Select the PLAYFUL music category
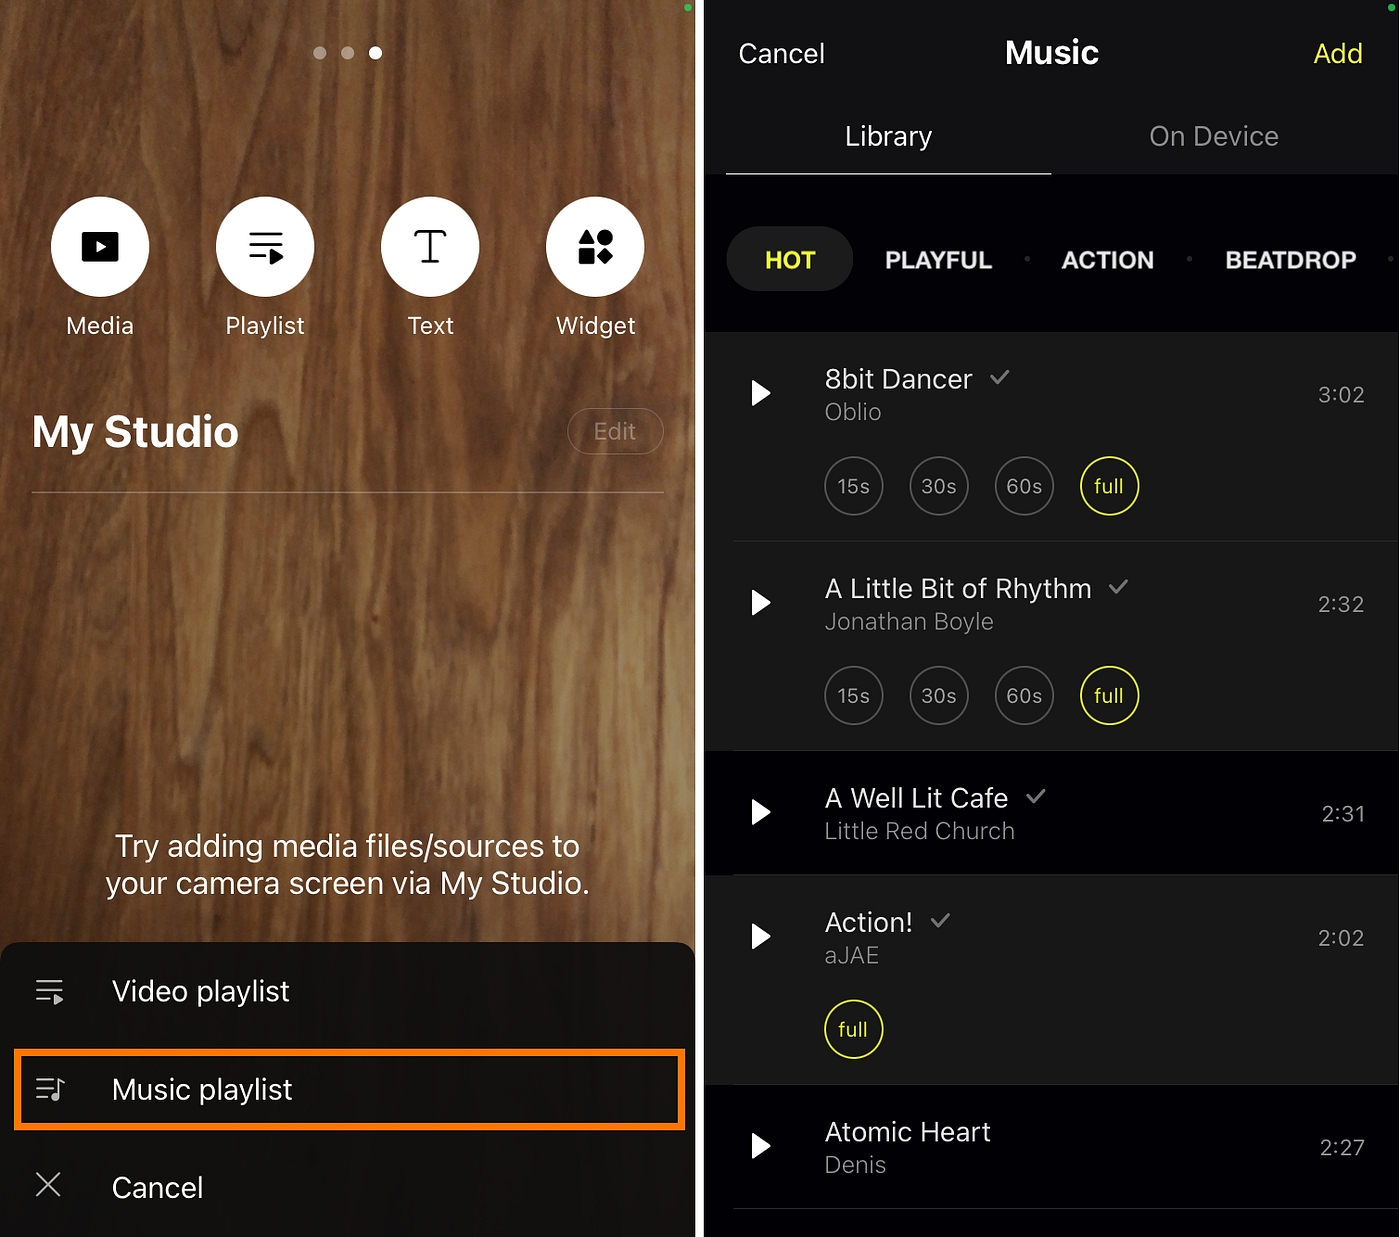Viewport: 1400px width, 1237px height. click(x=938, y=260)
